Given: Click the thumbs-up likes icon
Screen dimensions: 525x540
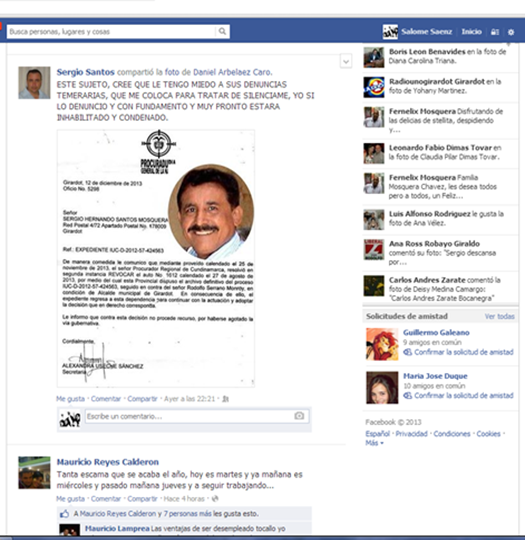Looking at the screenshot, I should [x=64, y=514].
